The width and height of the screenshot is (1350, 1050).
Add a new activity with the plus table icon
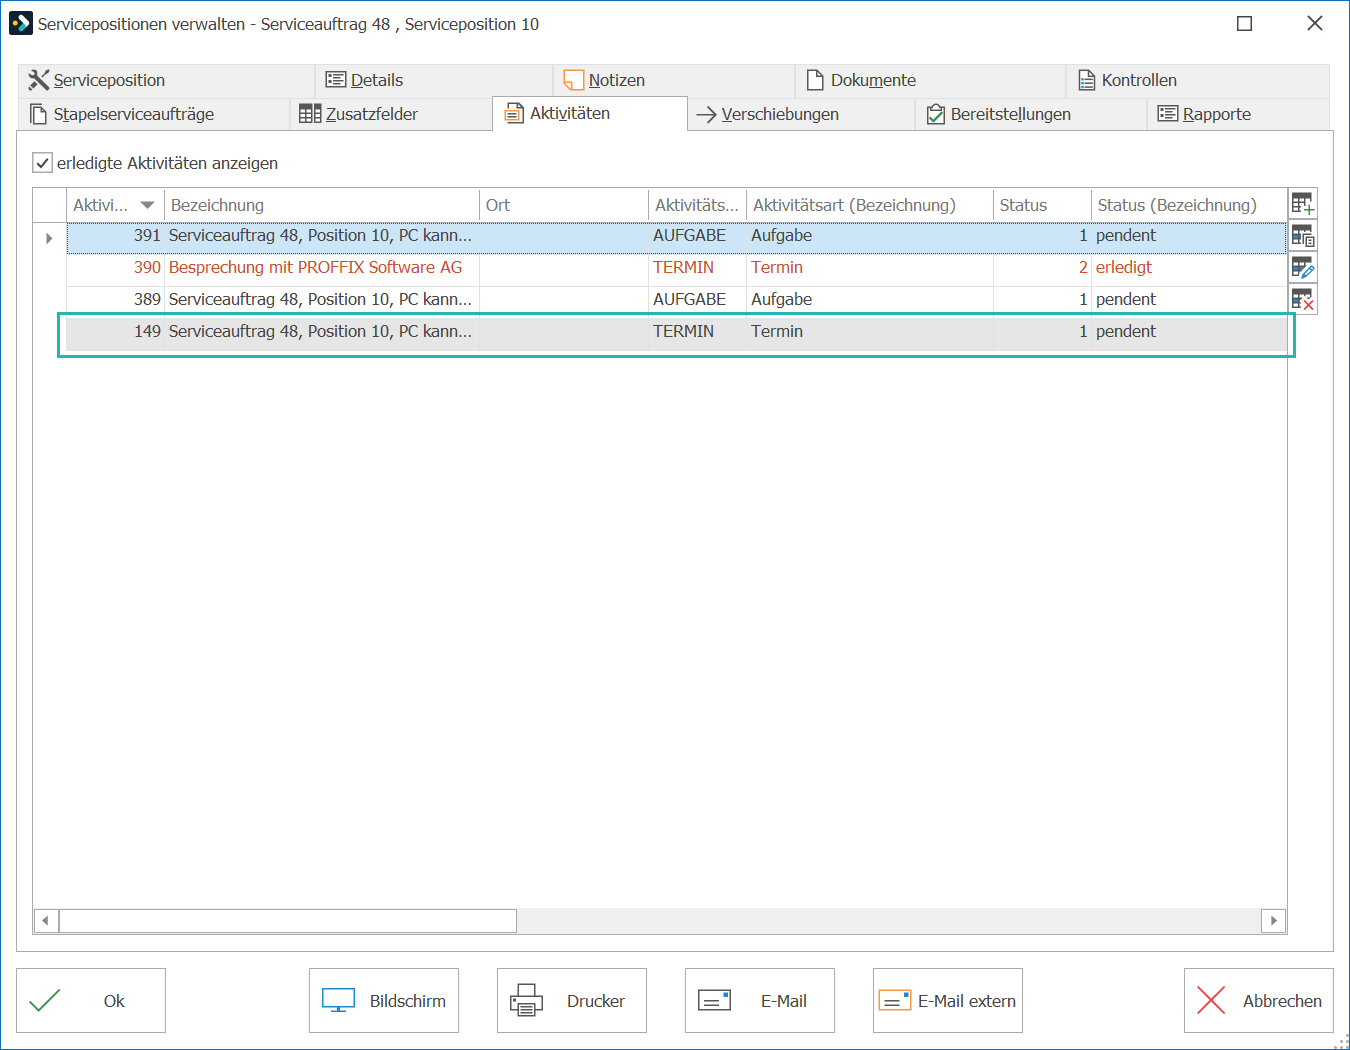(x=1302, y=204)
